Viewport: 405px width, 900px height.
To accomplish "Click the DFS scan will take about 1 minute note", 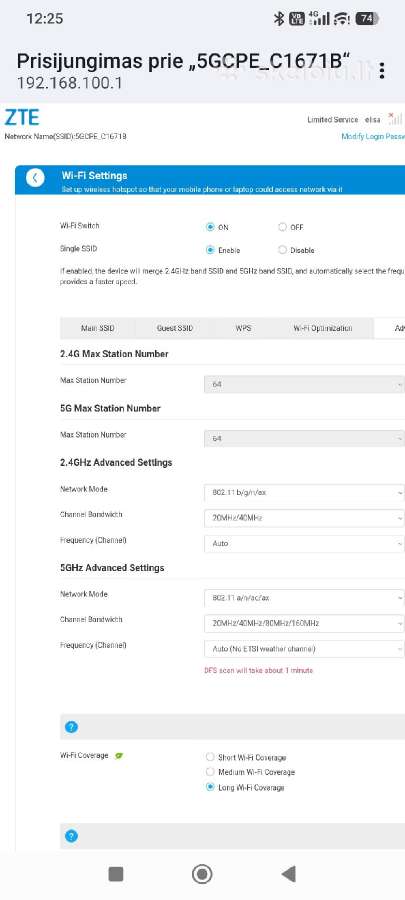I will tap(259, 670).
